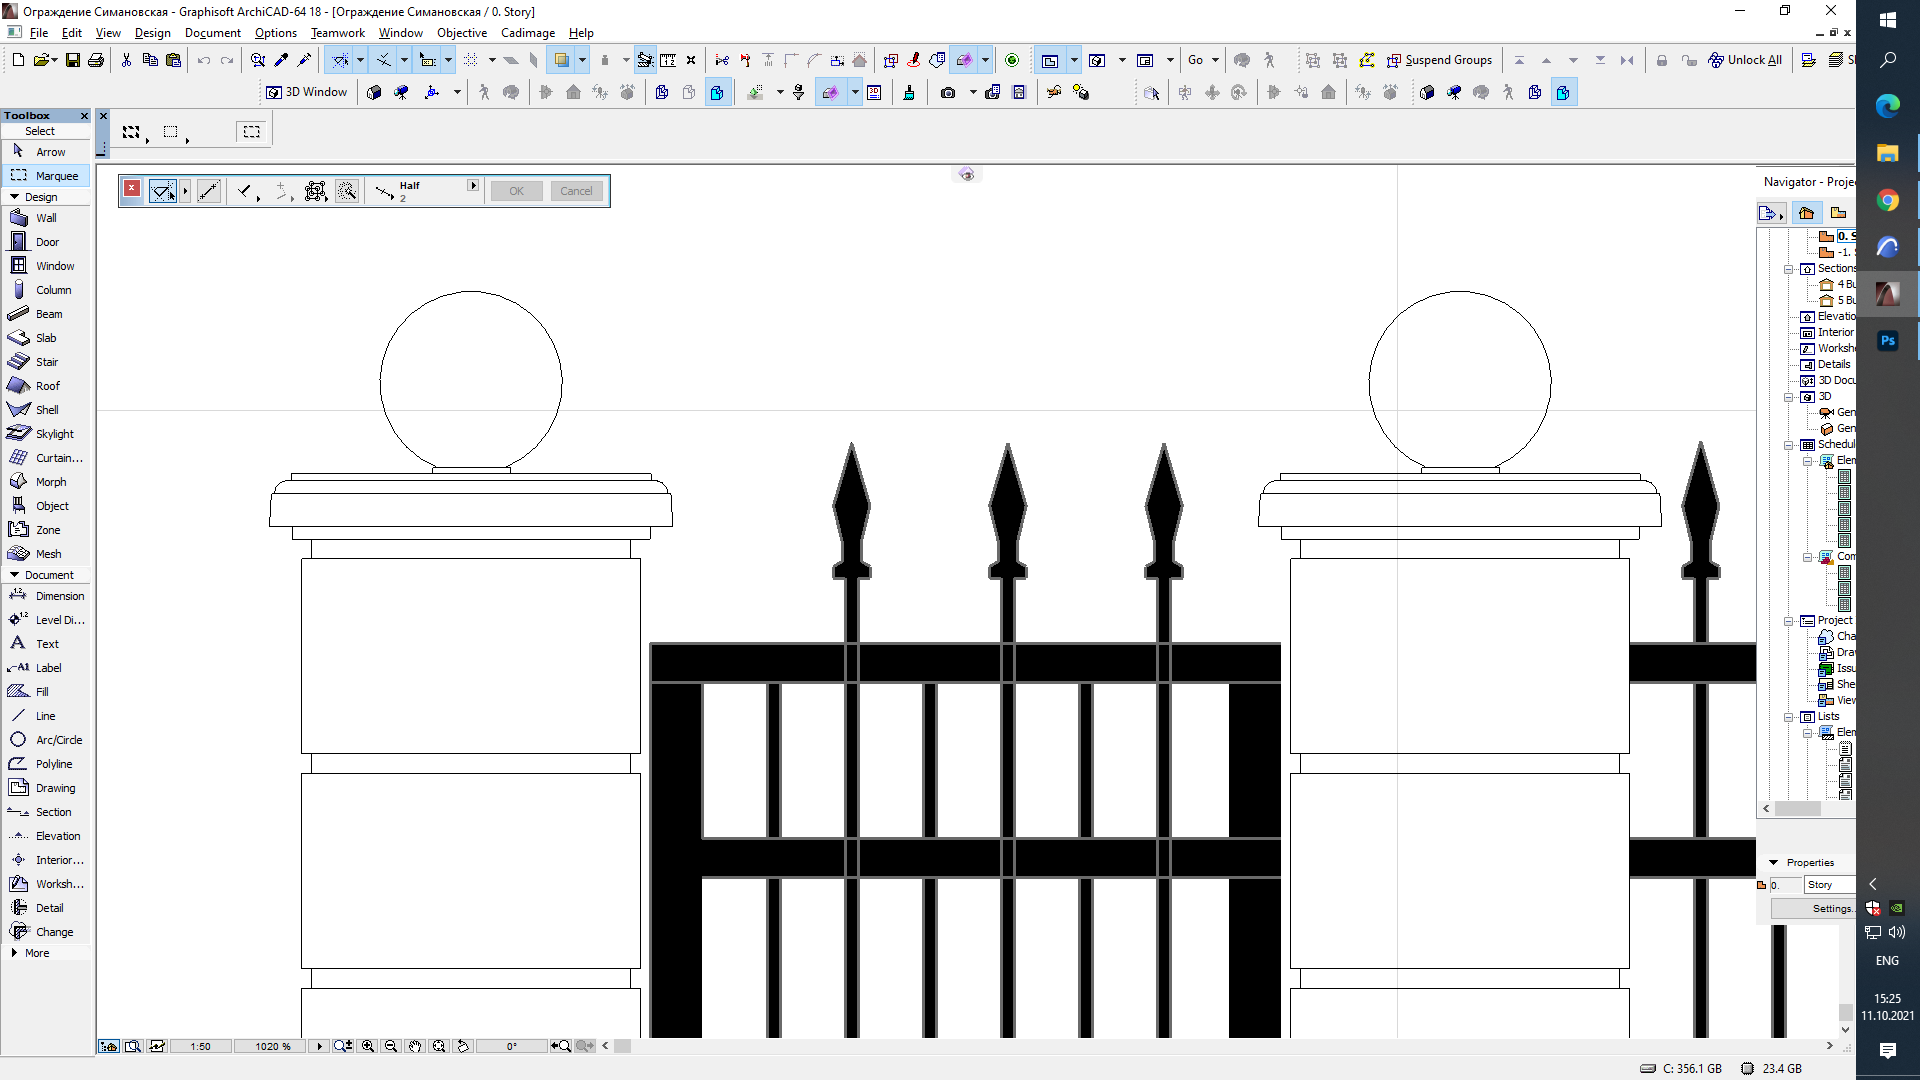Image resolution: width=1920 pixels, height=1080 pixels.
Task: Click the 1020 % zoom value field
Action: (272, 1046)
